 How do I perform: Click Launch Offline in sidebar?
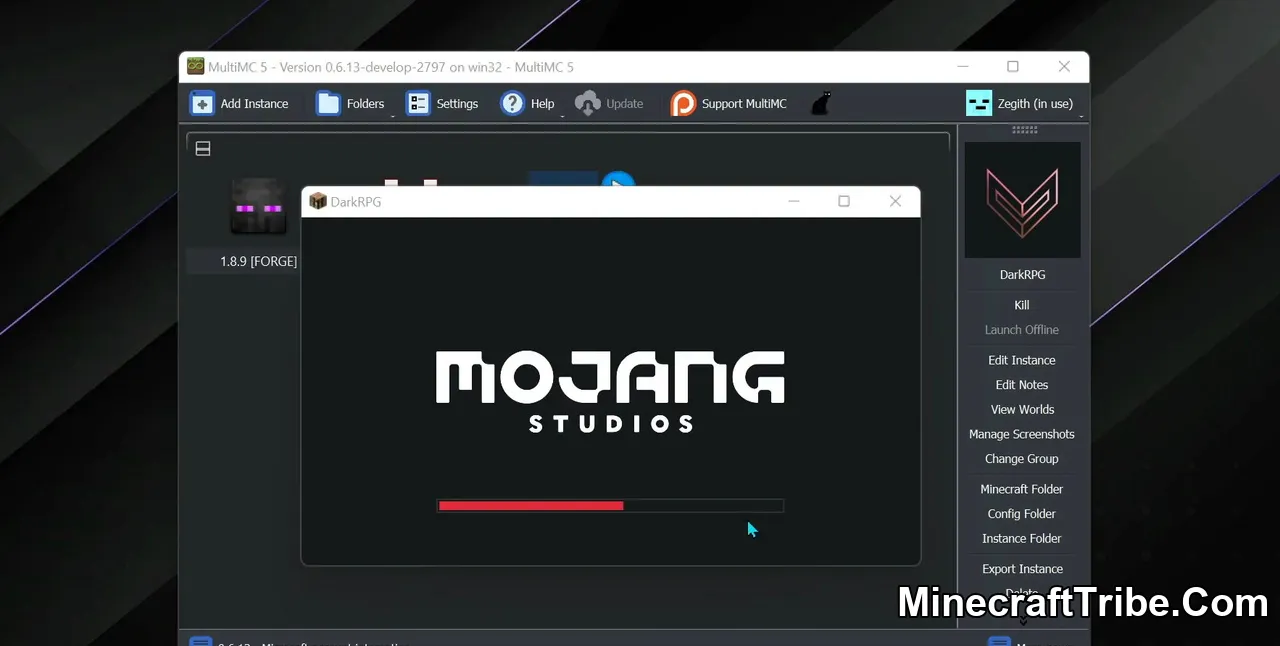click(1022, 330)
